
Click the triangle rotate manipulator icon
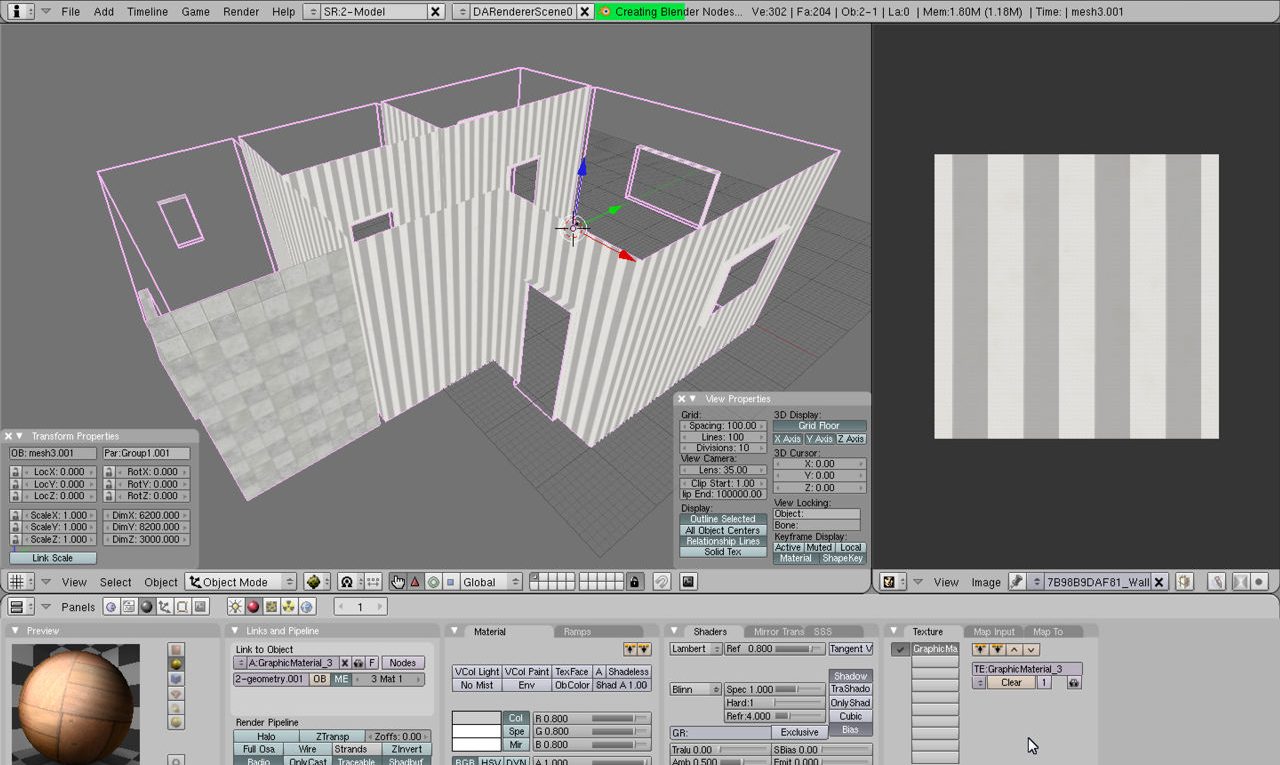click(415, 582)
